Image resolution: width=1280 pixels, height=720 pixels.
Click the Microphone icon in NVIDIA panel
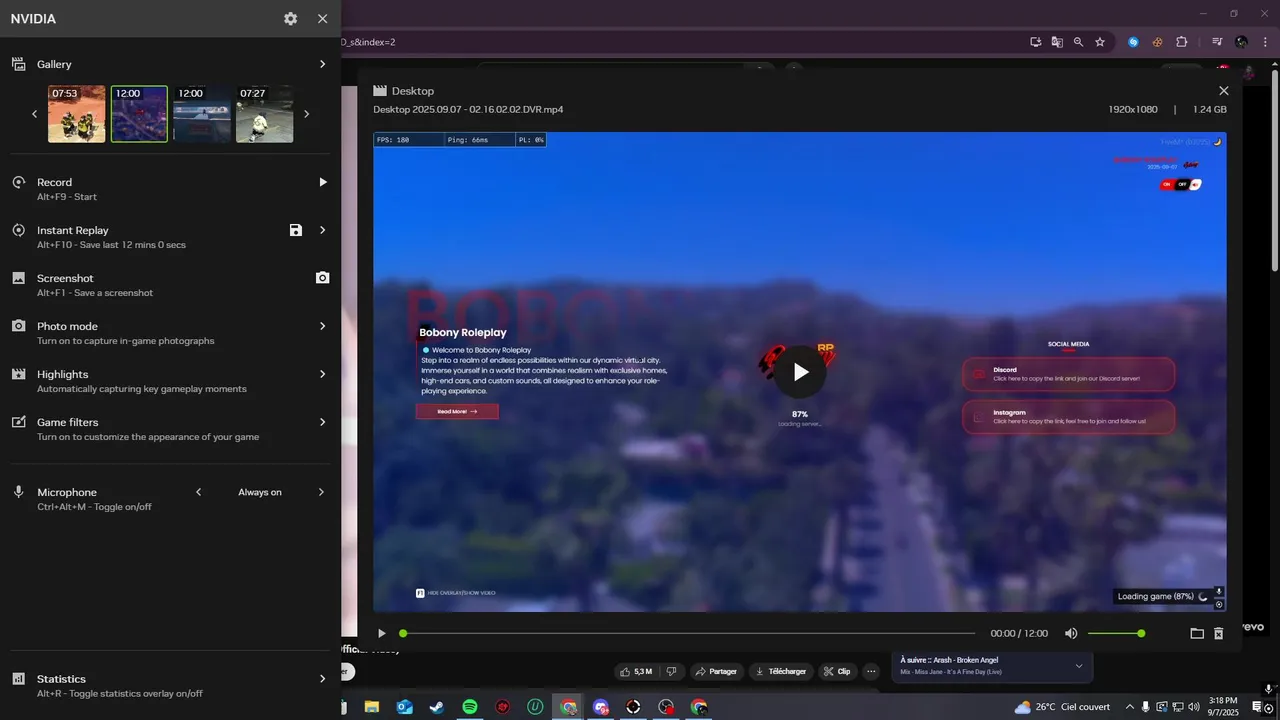18,492
